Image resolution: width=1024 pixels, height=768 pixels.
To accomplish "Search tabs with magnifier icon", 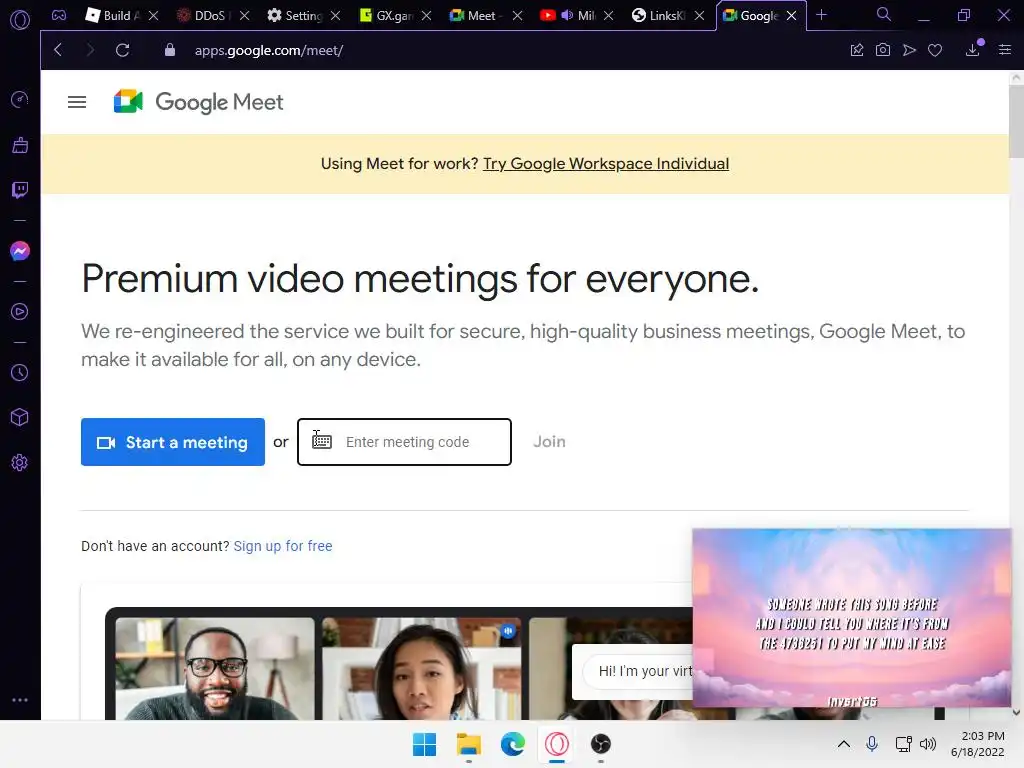I will 884,14.
